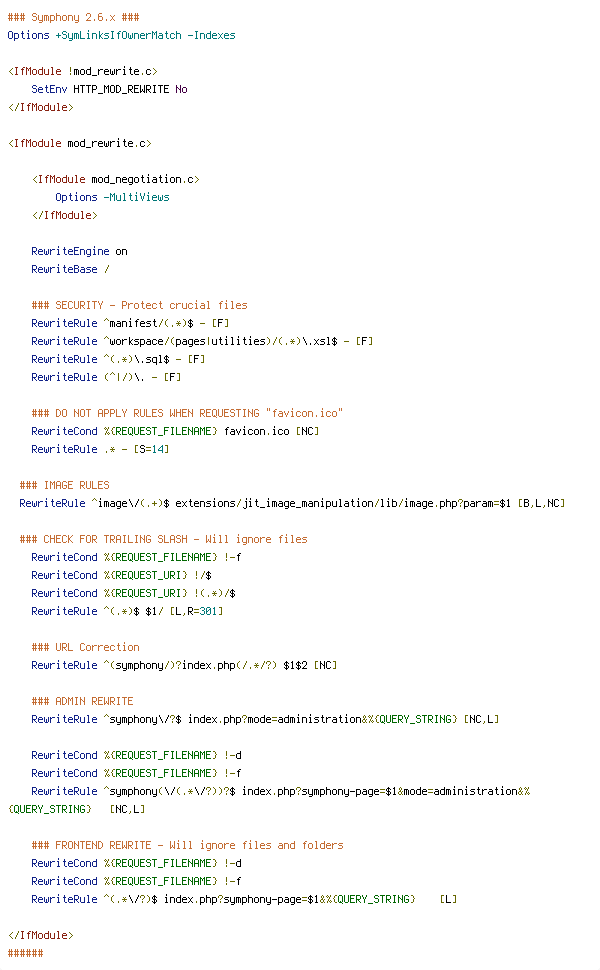The image size is (600, 970).
Task: Click the '<IfModule mod_rewrite.c>' opening tag
Action: tap(80, 143)
